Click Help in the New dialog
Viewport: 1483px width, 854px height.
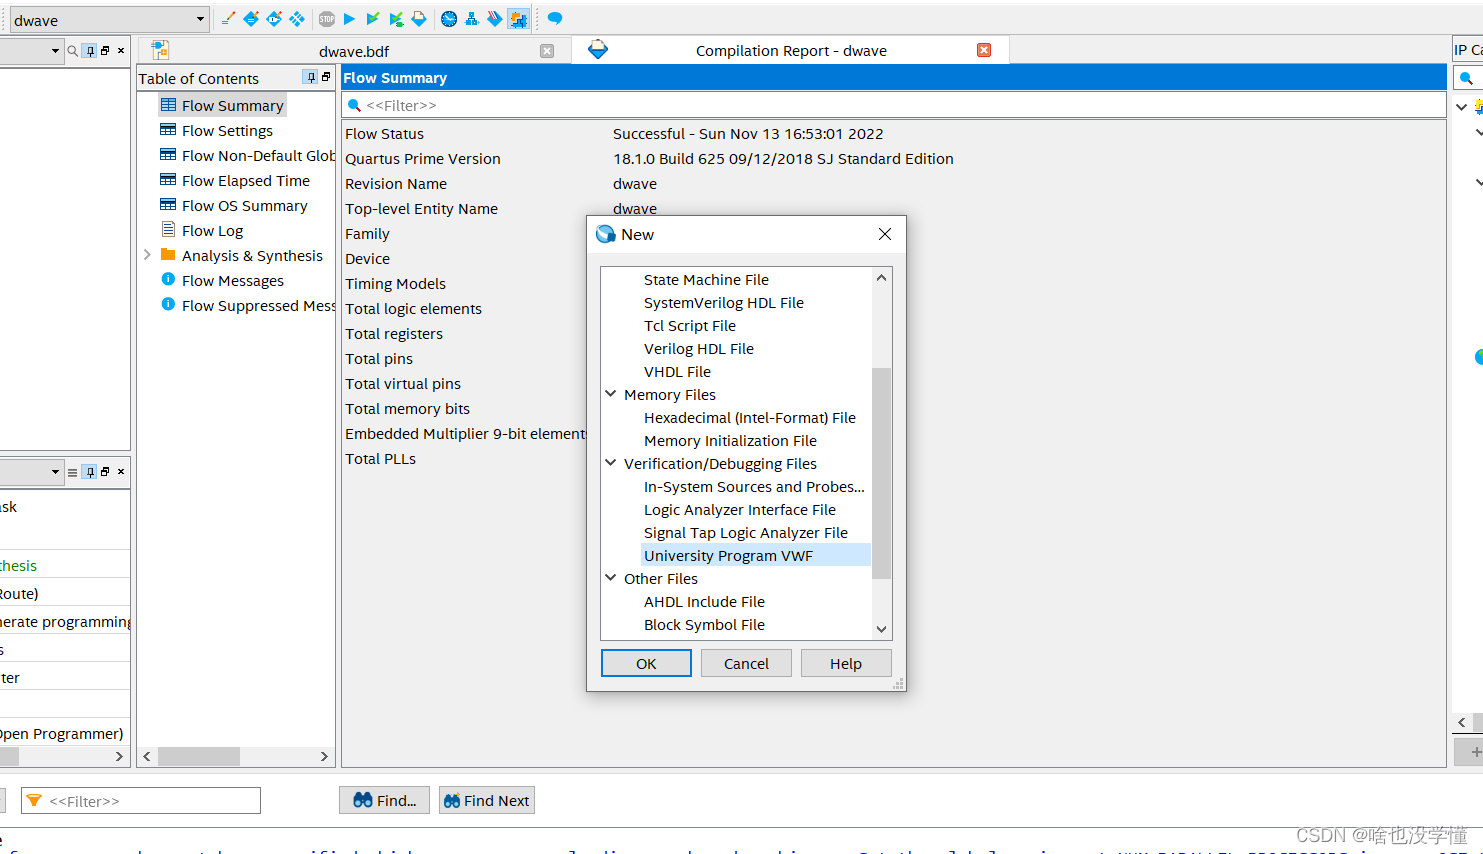[846, 663]
